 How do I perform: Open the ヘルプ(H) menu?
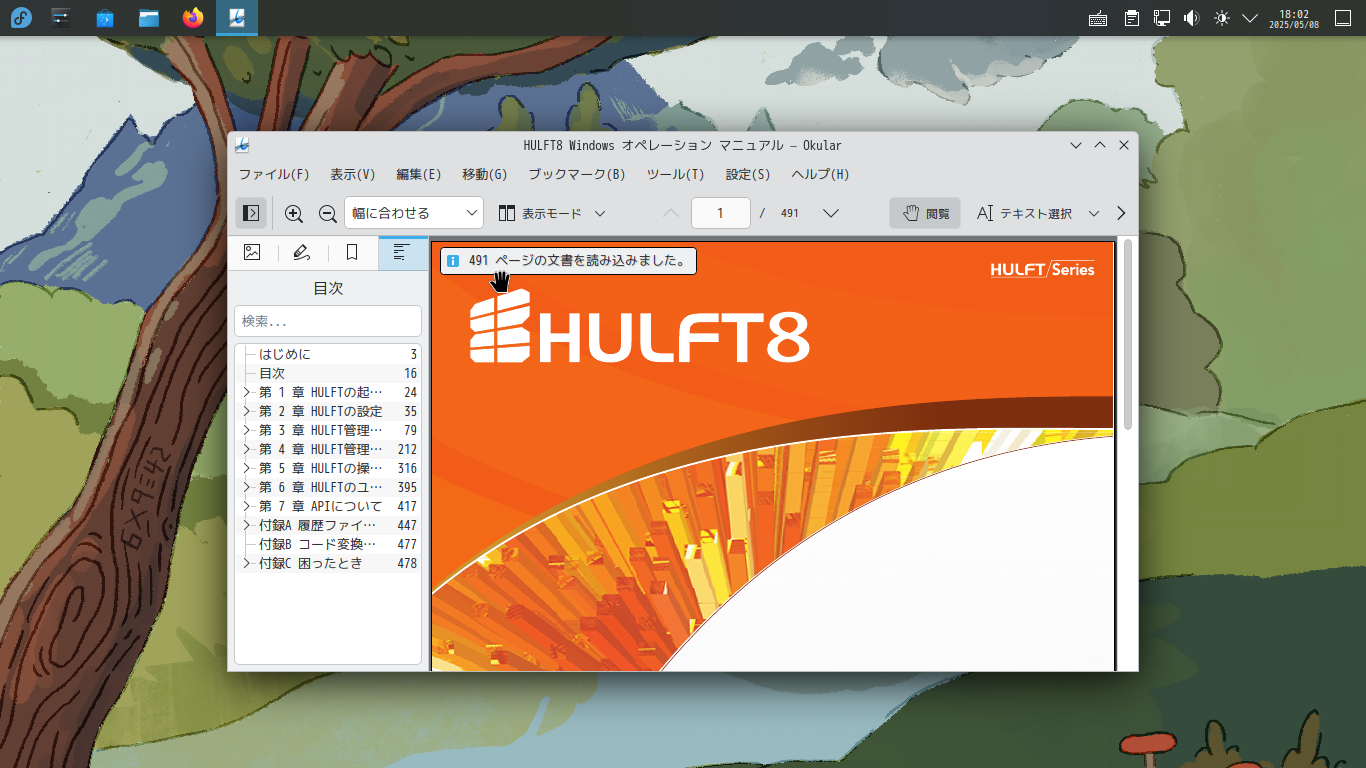click(x=821, y=174)
